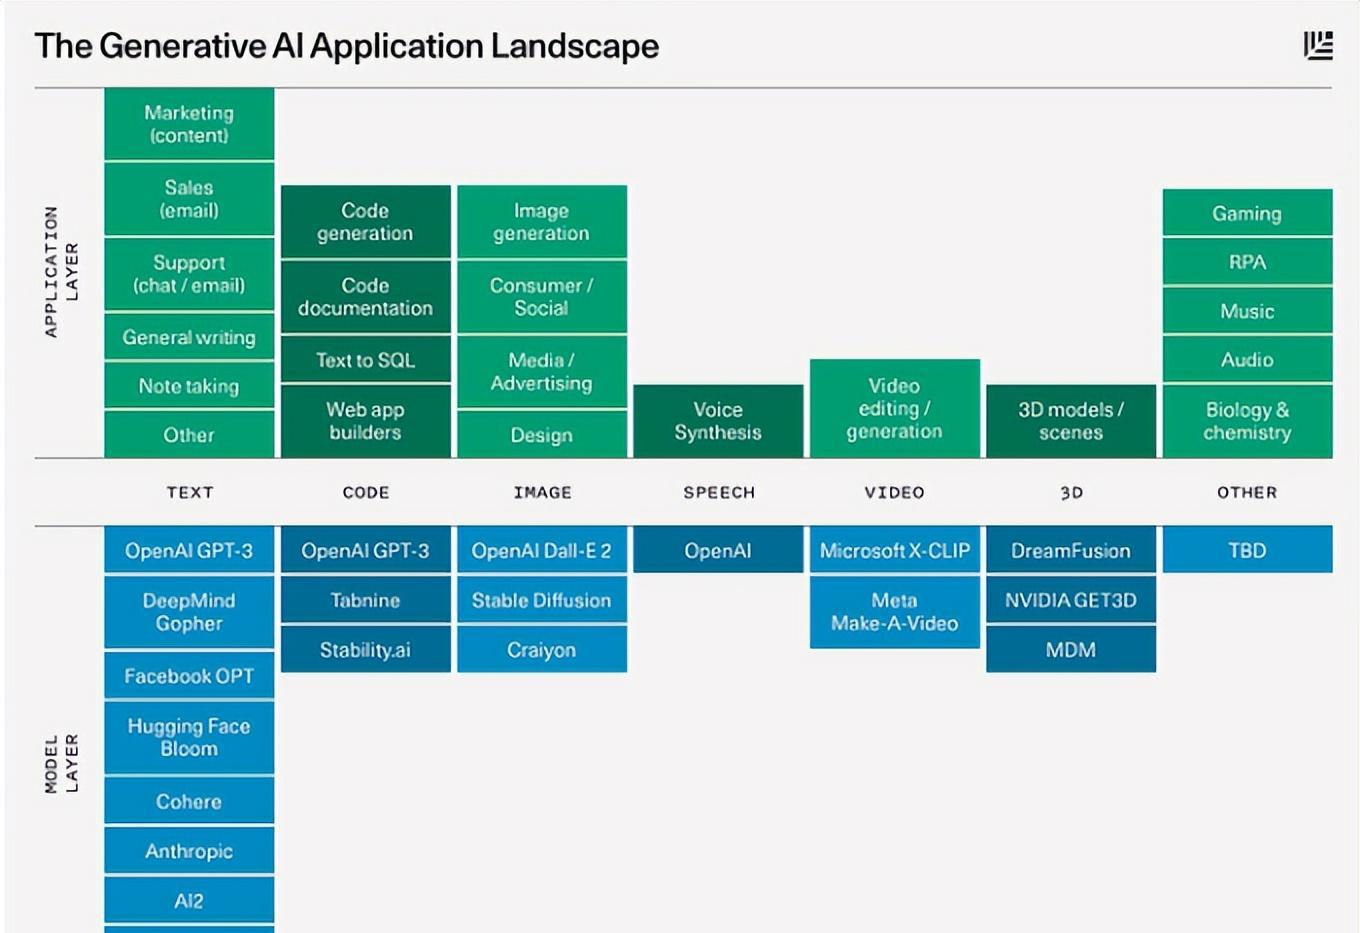
Task: Select the 'Video editing / generation' box
Action: 895,408
